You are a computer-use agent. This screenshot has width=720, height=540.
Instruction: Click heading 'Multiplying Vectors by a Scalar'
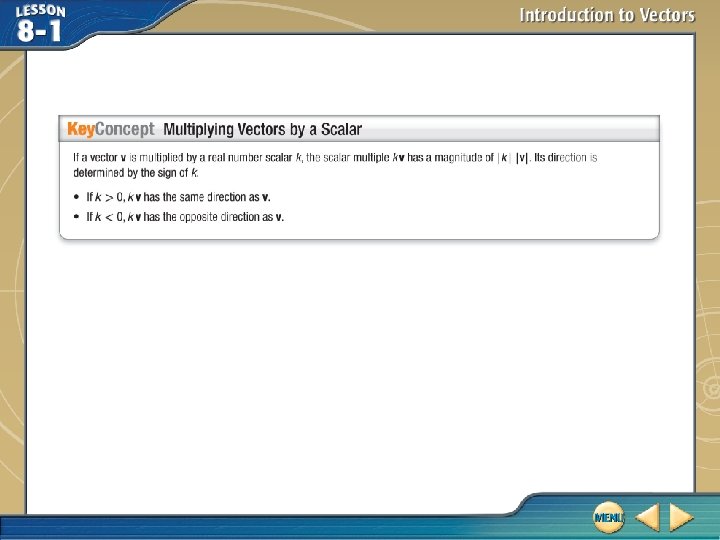click(x=262, y=129)
